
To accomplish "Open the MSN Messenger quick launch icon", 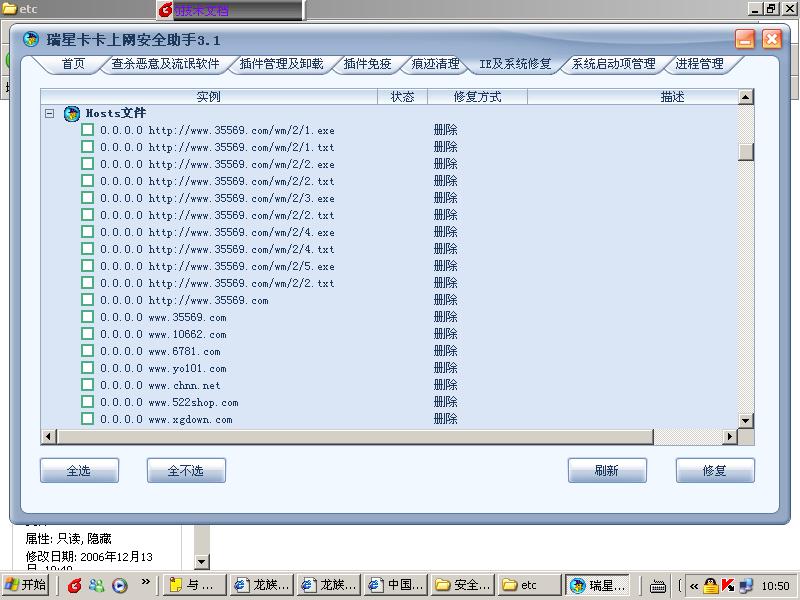I will (x=96, y=585).
